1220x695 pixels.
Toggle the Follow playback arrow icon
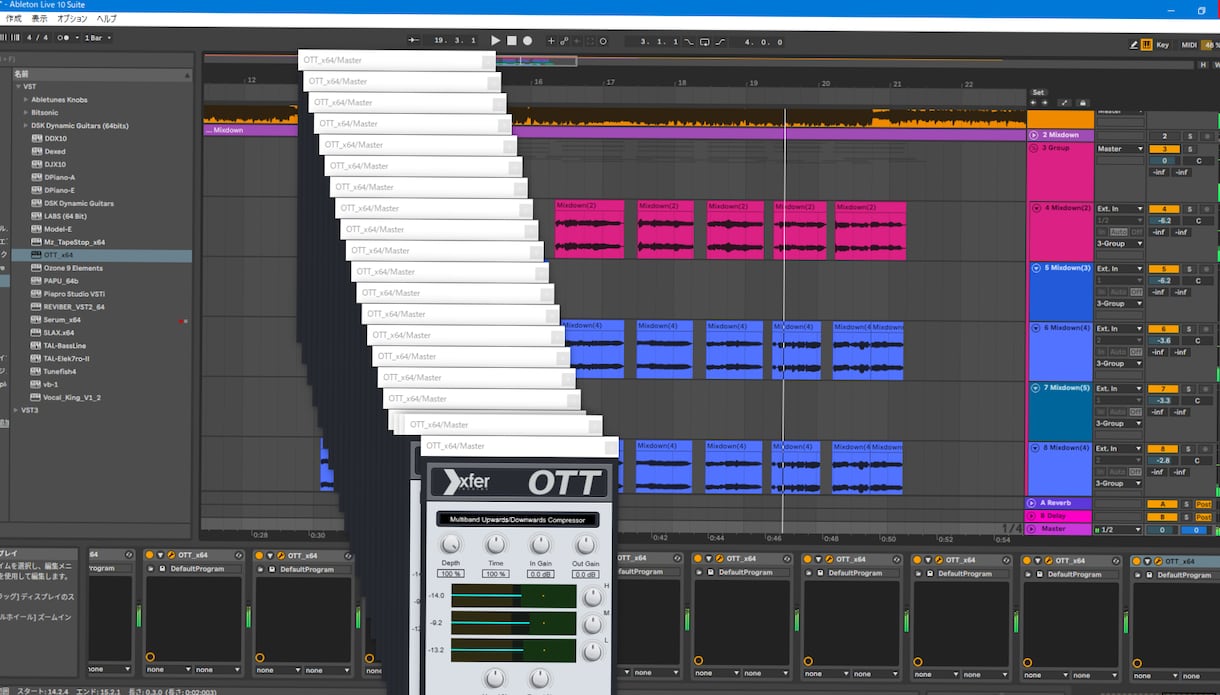(414, 41)
